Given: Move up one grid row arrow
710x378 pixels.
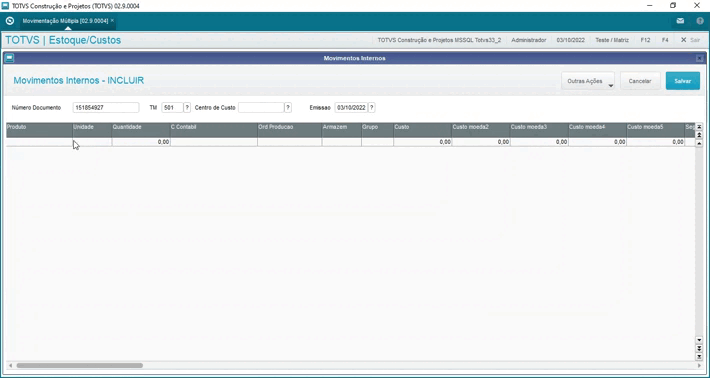Looking at the screenshot, I should [699, 143].
